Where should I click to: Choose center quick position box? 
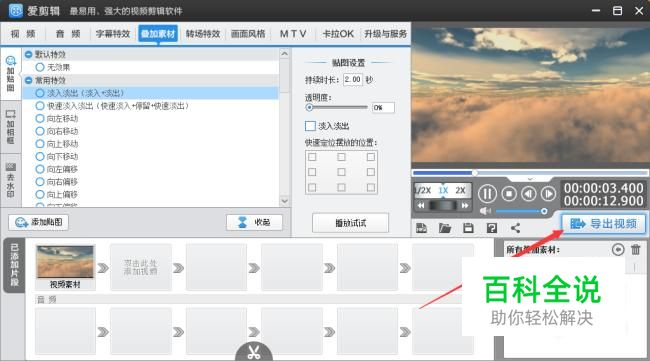(341, 172)
